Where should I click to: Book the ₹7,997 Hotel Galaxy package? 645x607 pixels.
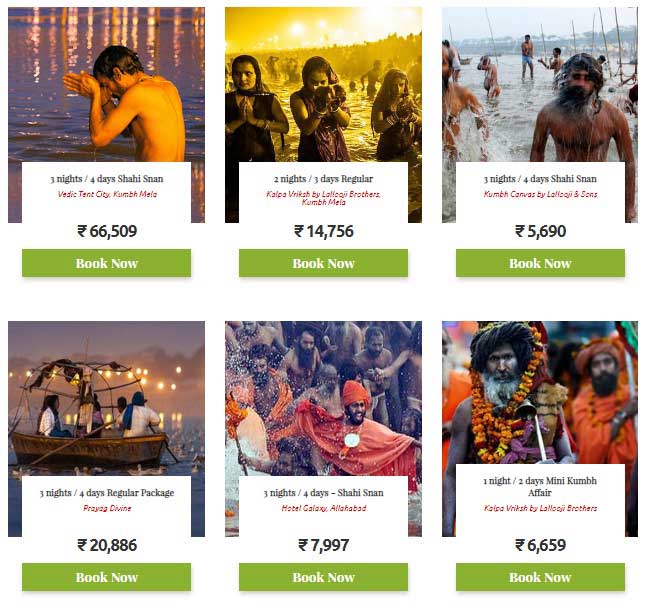coord(323,577)
